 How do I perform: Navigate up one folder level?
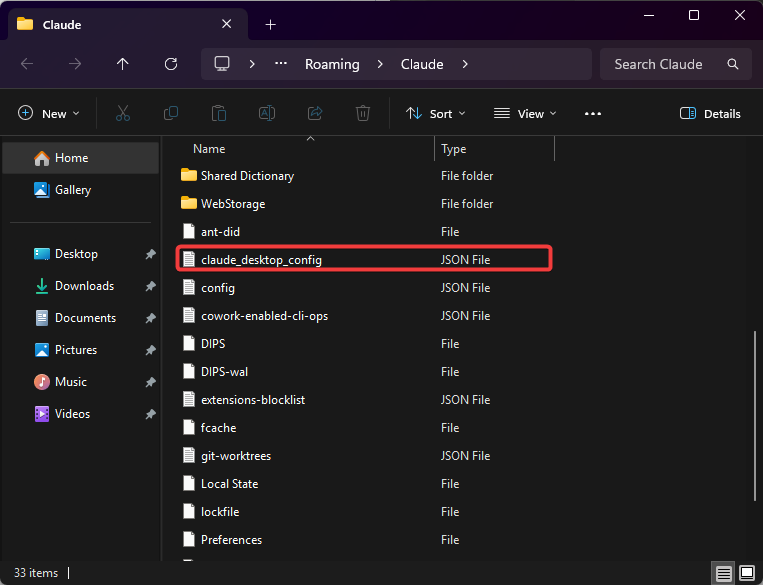click(123, 64)
